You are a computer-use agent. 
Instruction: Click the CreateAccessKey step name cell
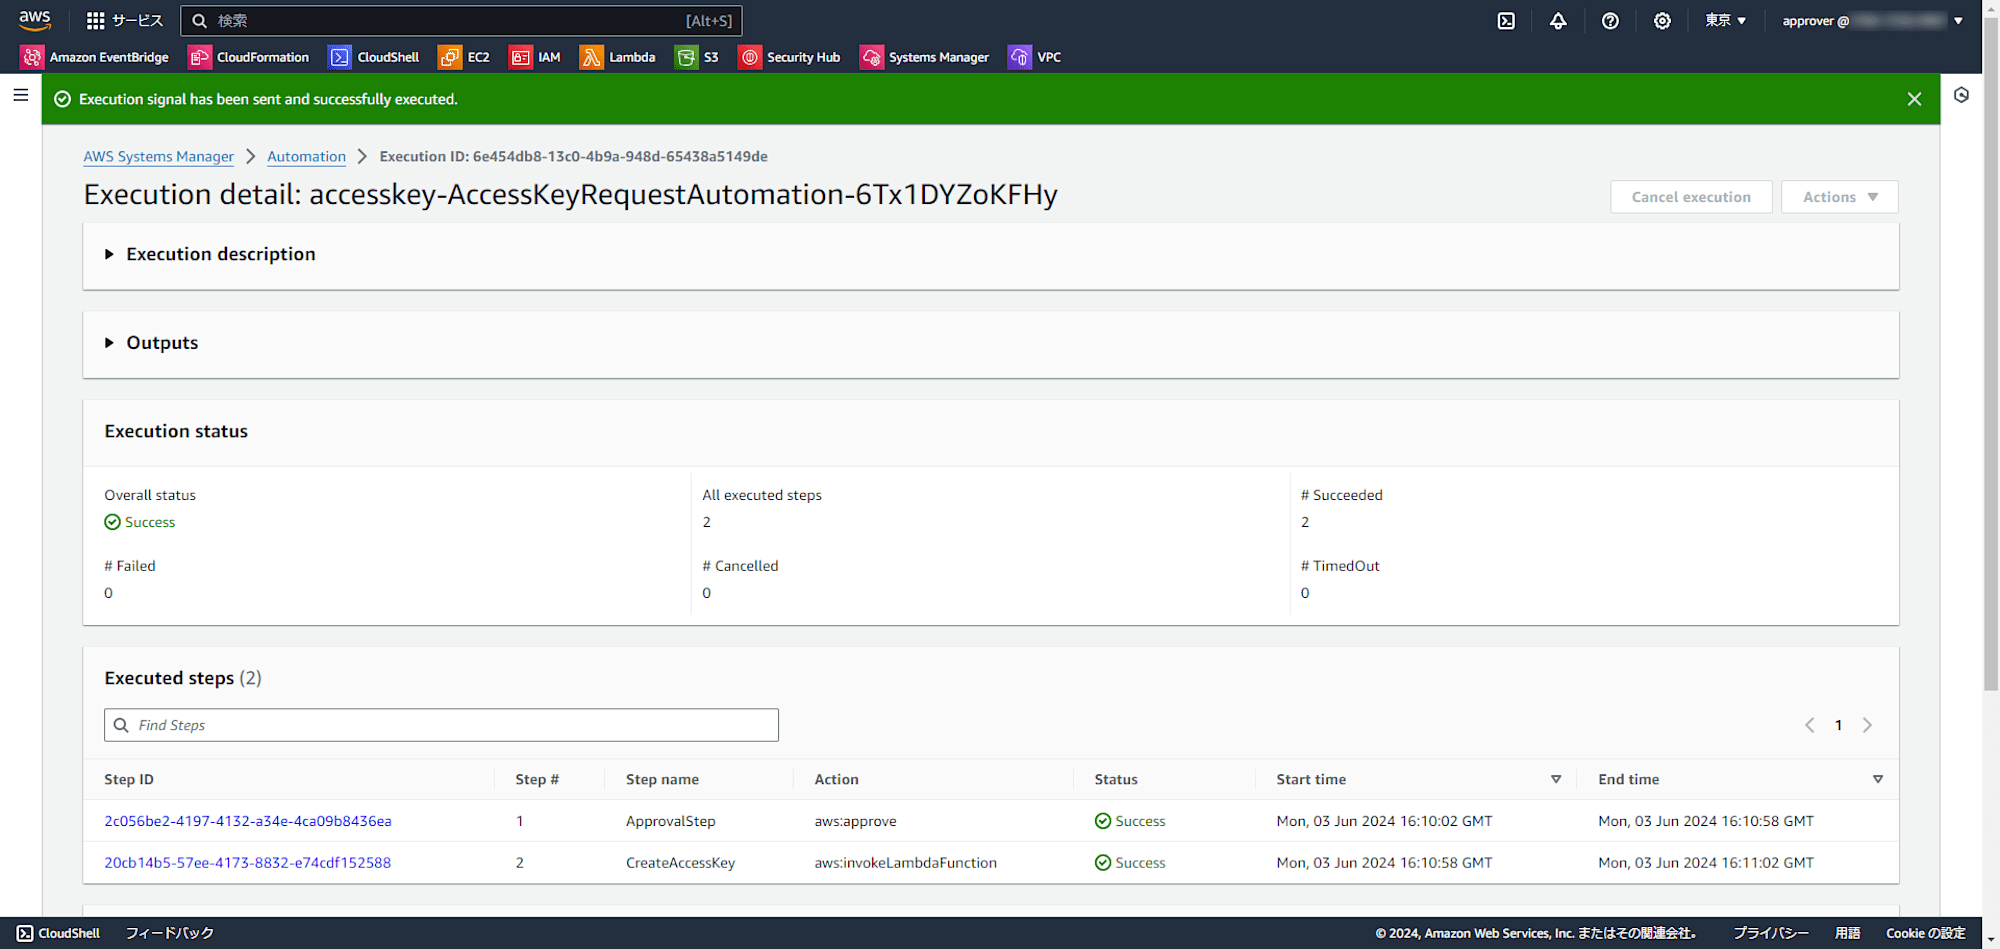pyautogui.click(x=680, y=862)
